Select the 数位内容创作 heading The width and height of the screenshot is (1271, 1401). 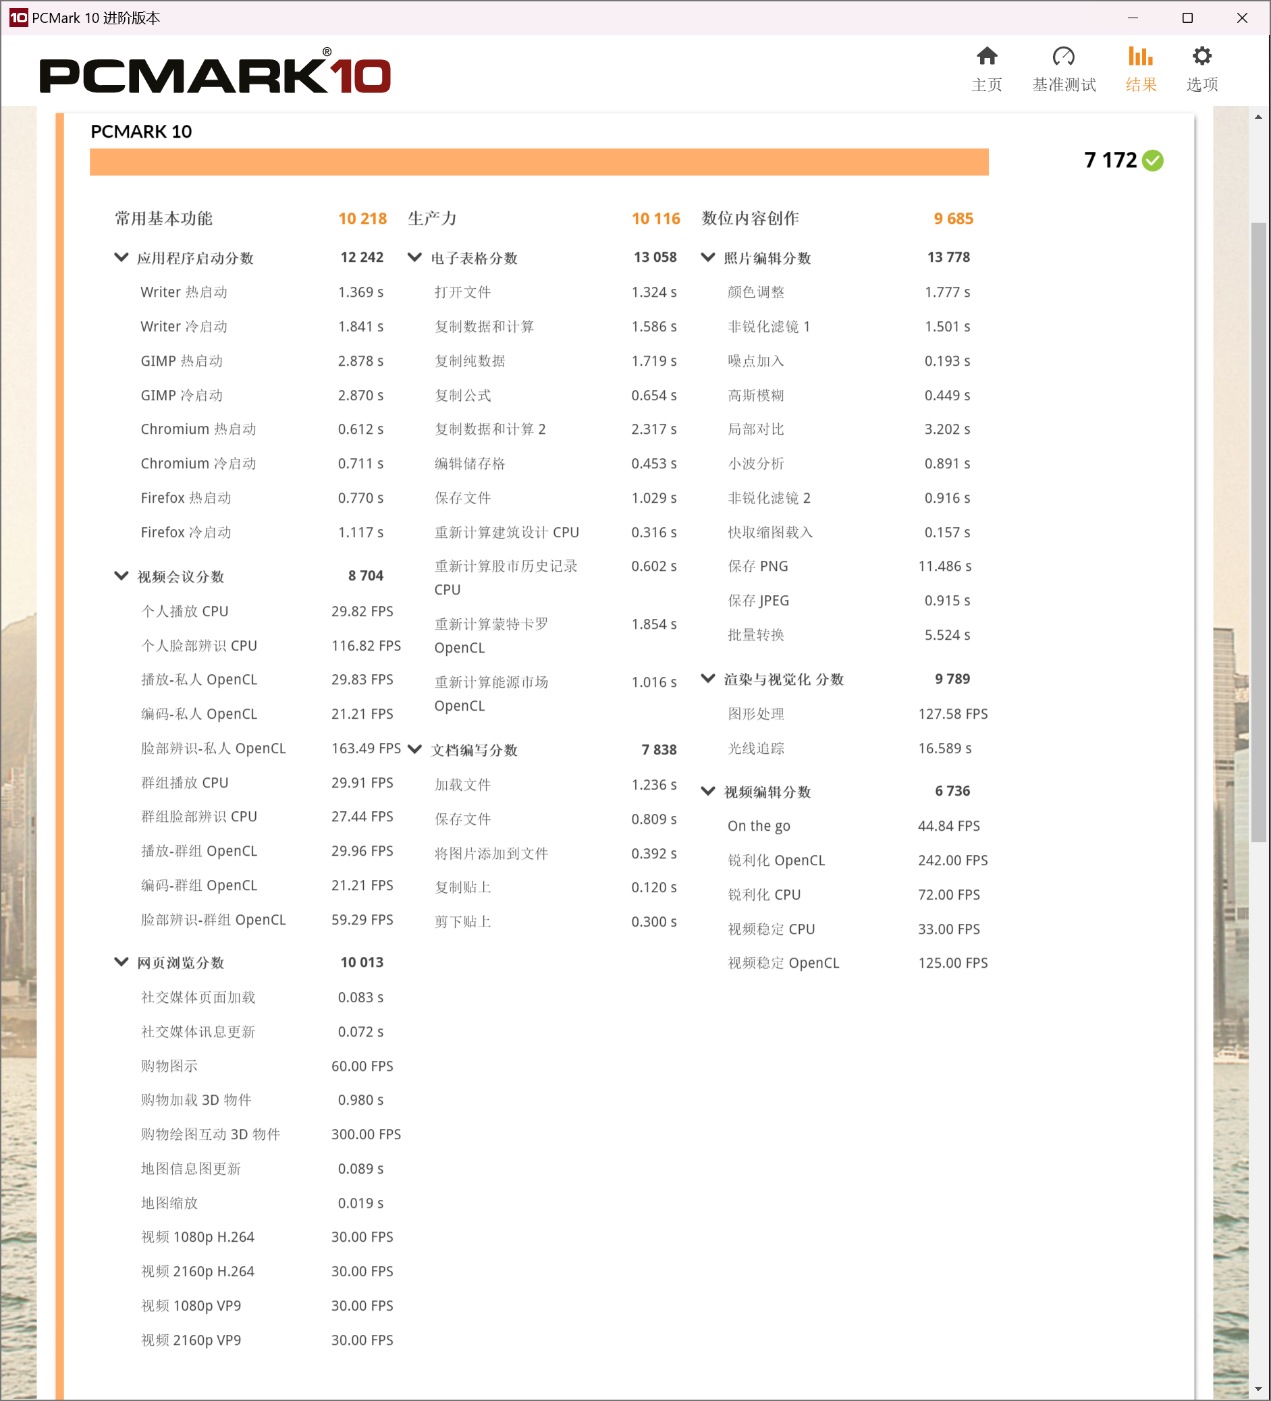click(x=750, y=219)
